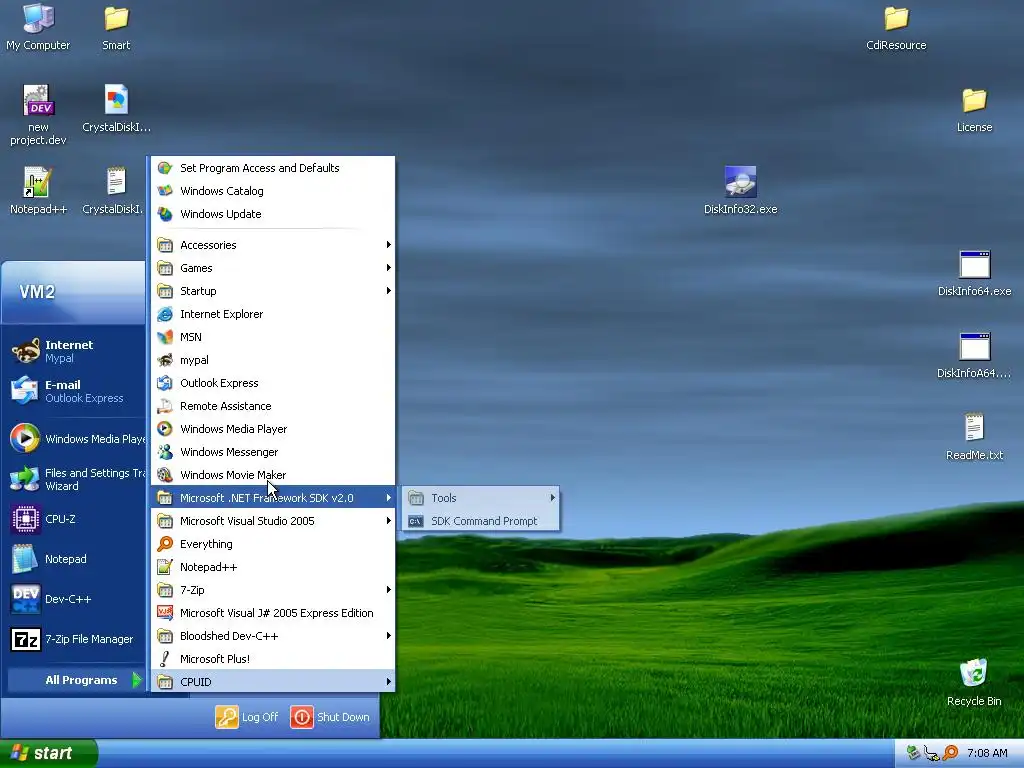Click the Log Off button

tap(248, 716)
